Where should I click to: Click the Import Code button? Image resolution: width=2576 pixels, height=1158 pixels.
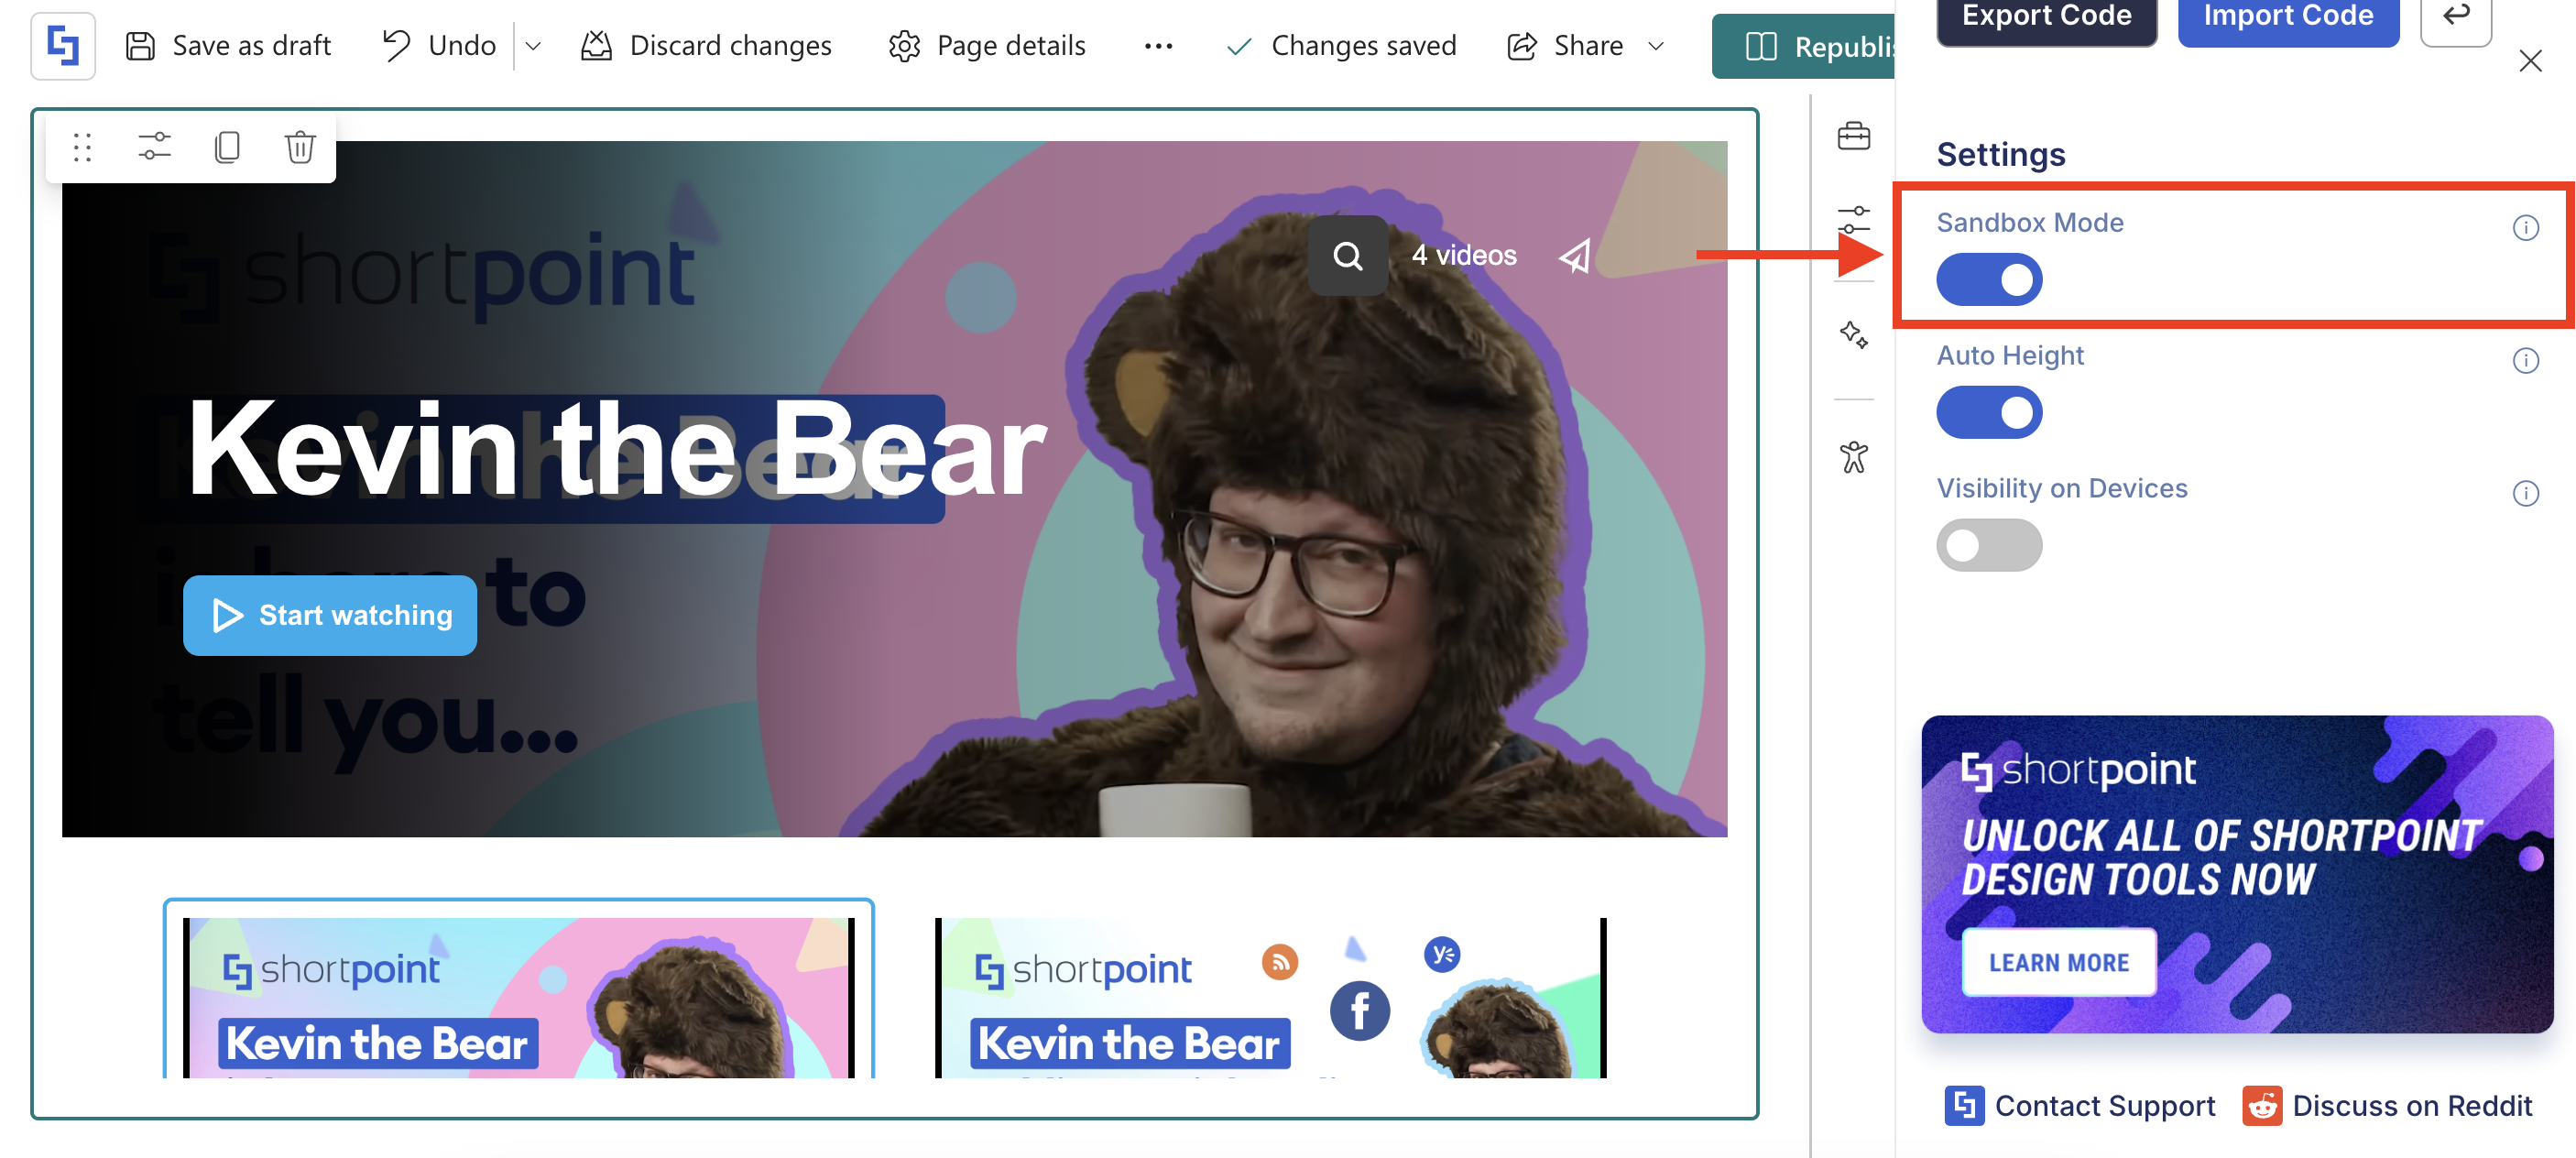pyautogui.click(x=2287, y=18)
